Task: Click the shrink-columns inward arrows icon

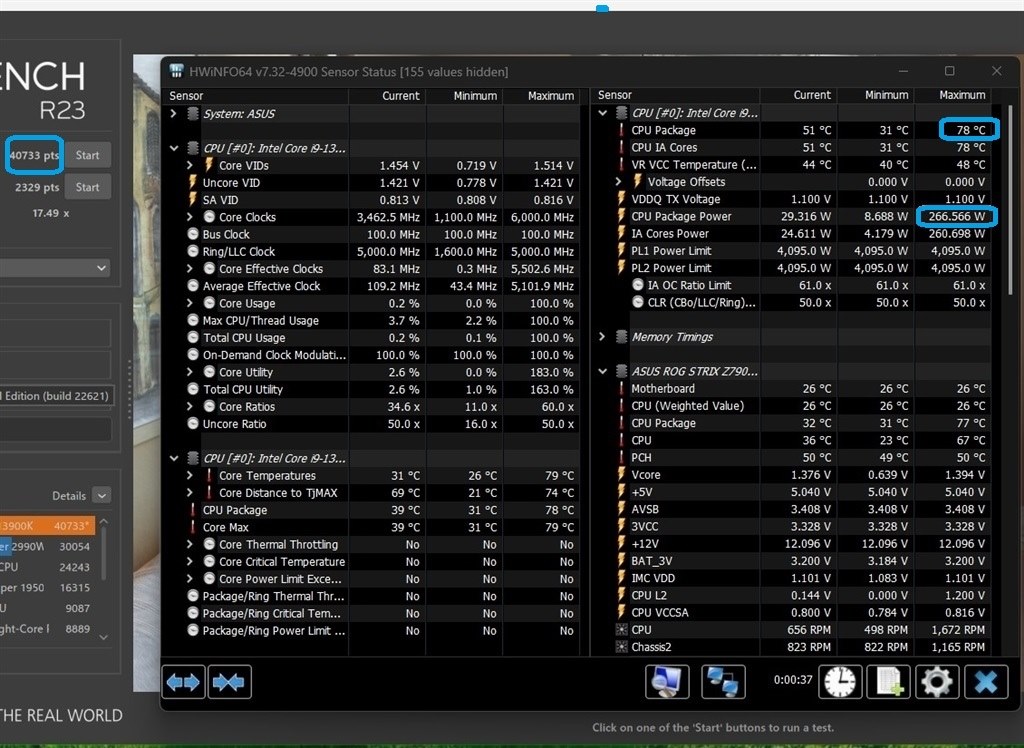Action: click(229, 682)
